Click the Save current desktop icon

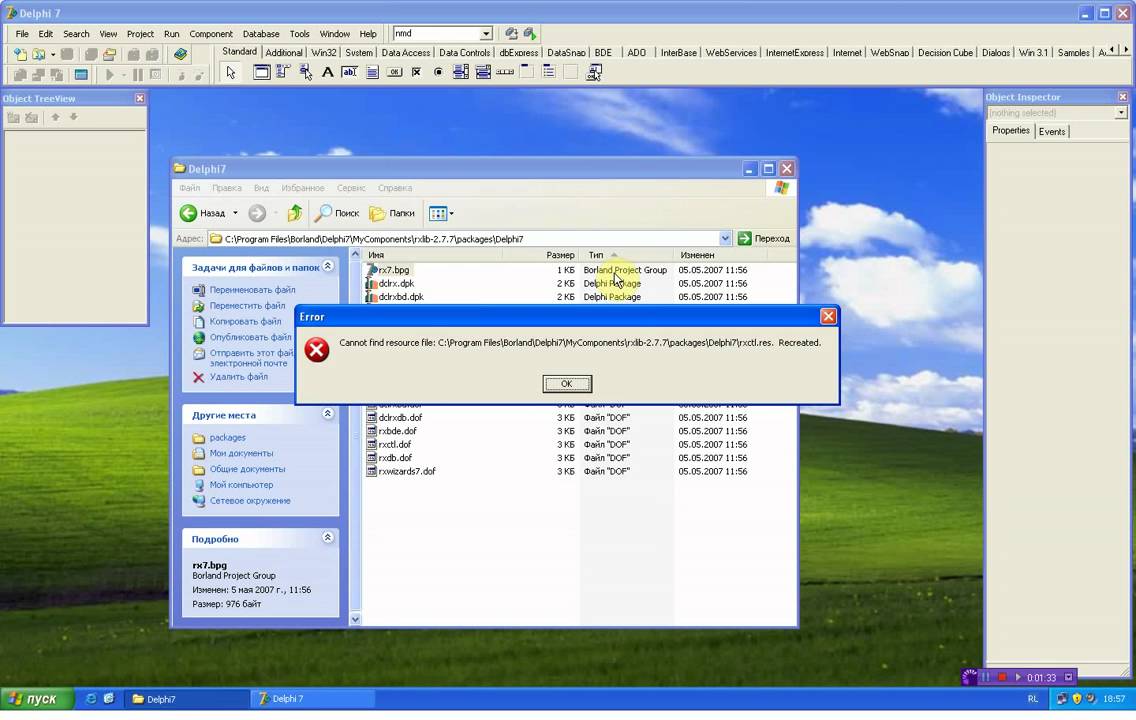tap(511, 33)
